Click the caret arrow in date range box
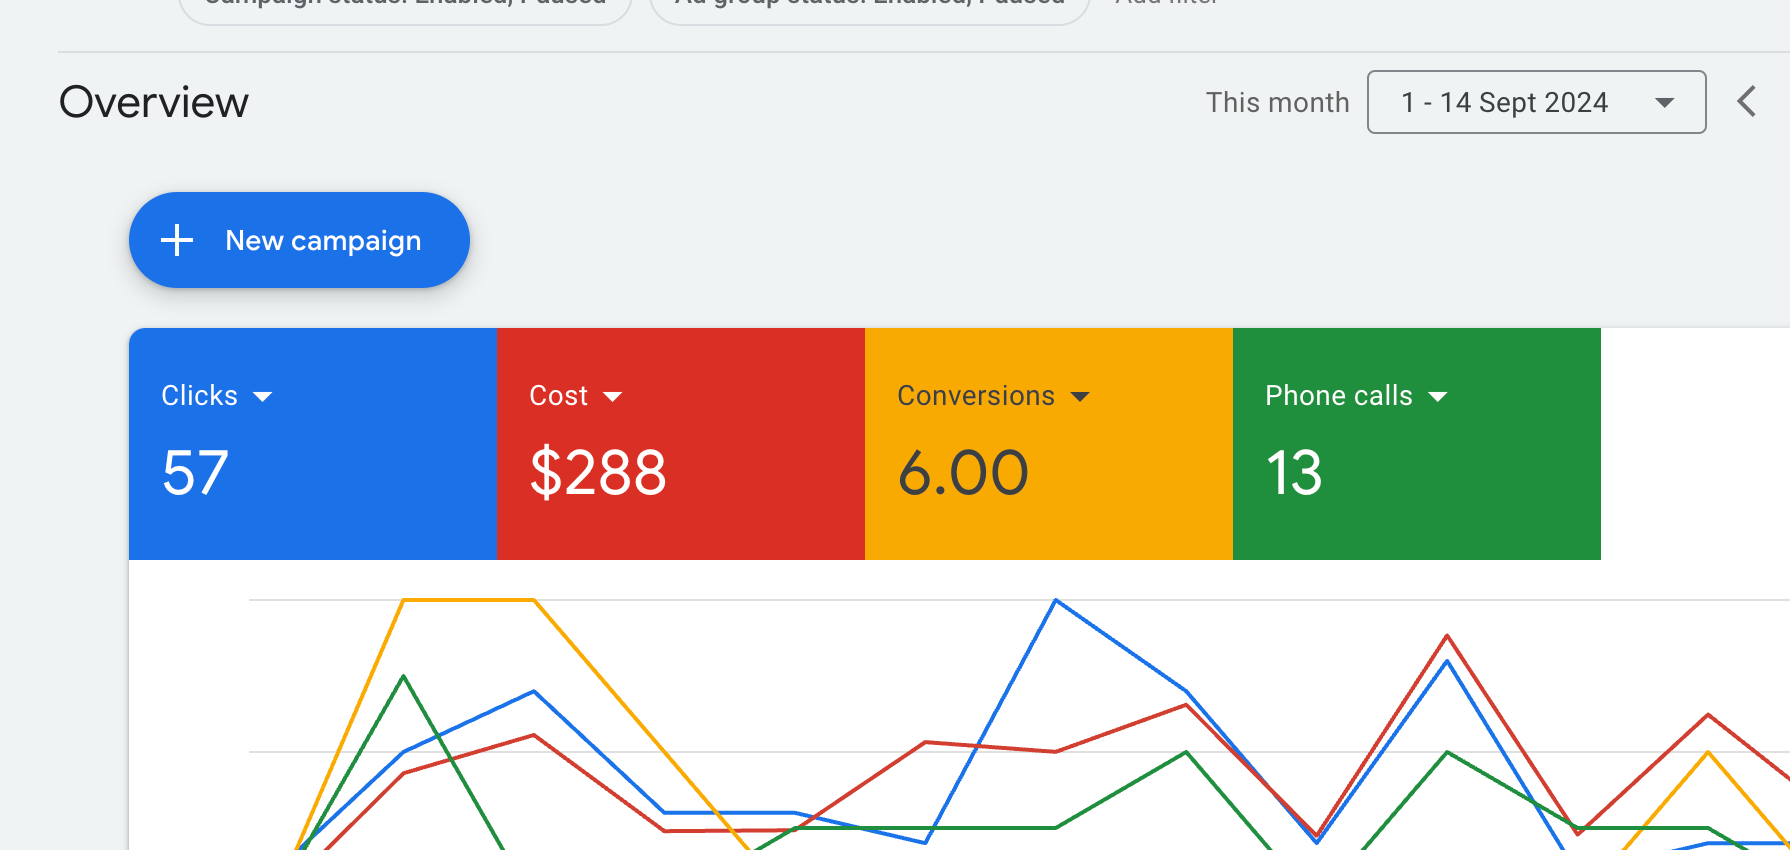This screenshot has width=1790, height=850. tap(1664, 102)
